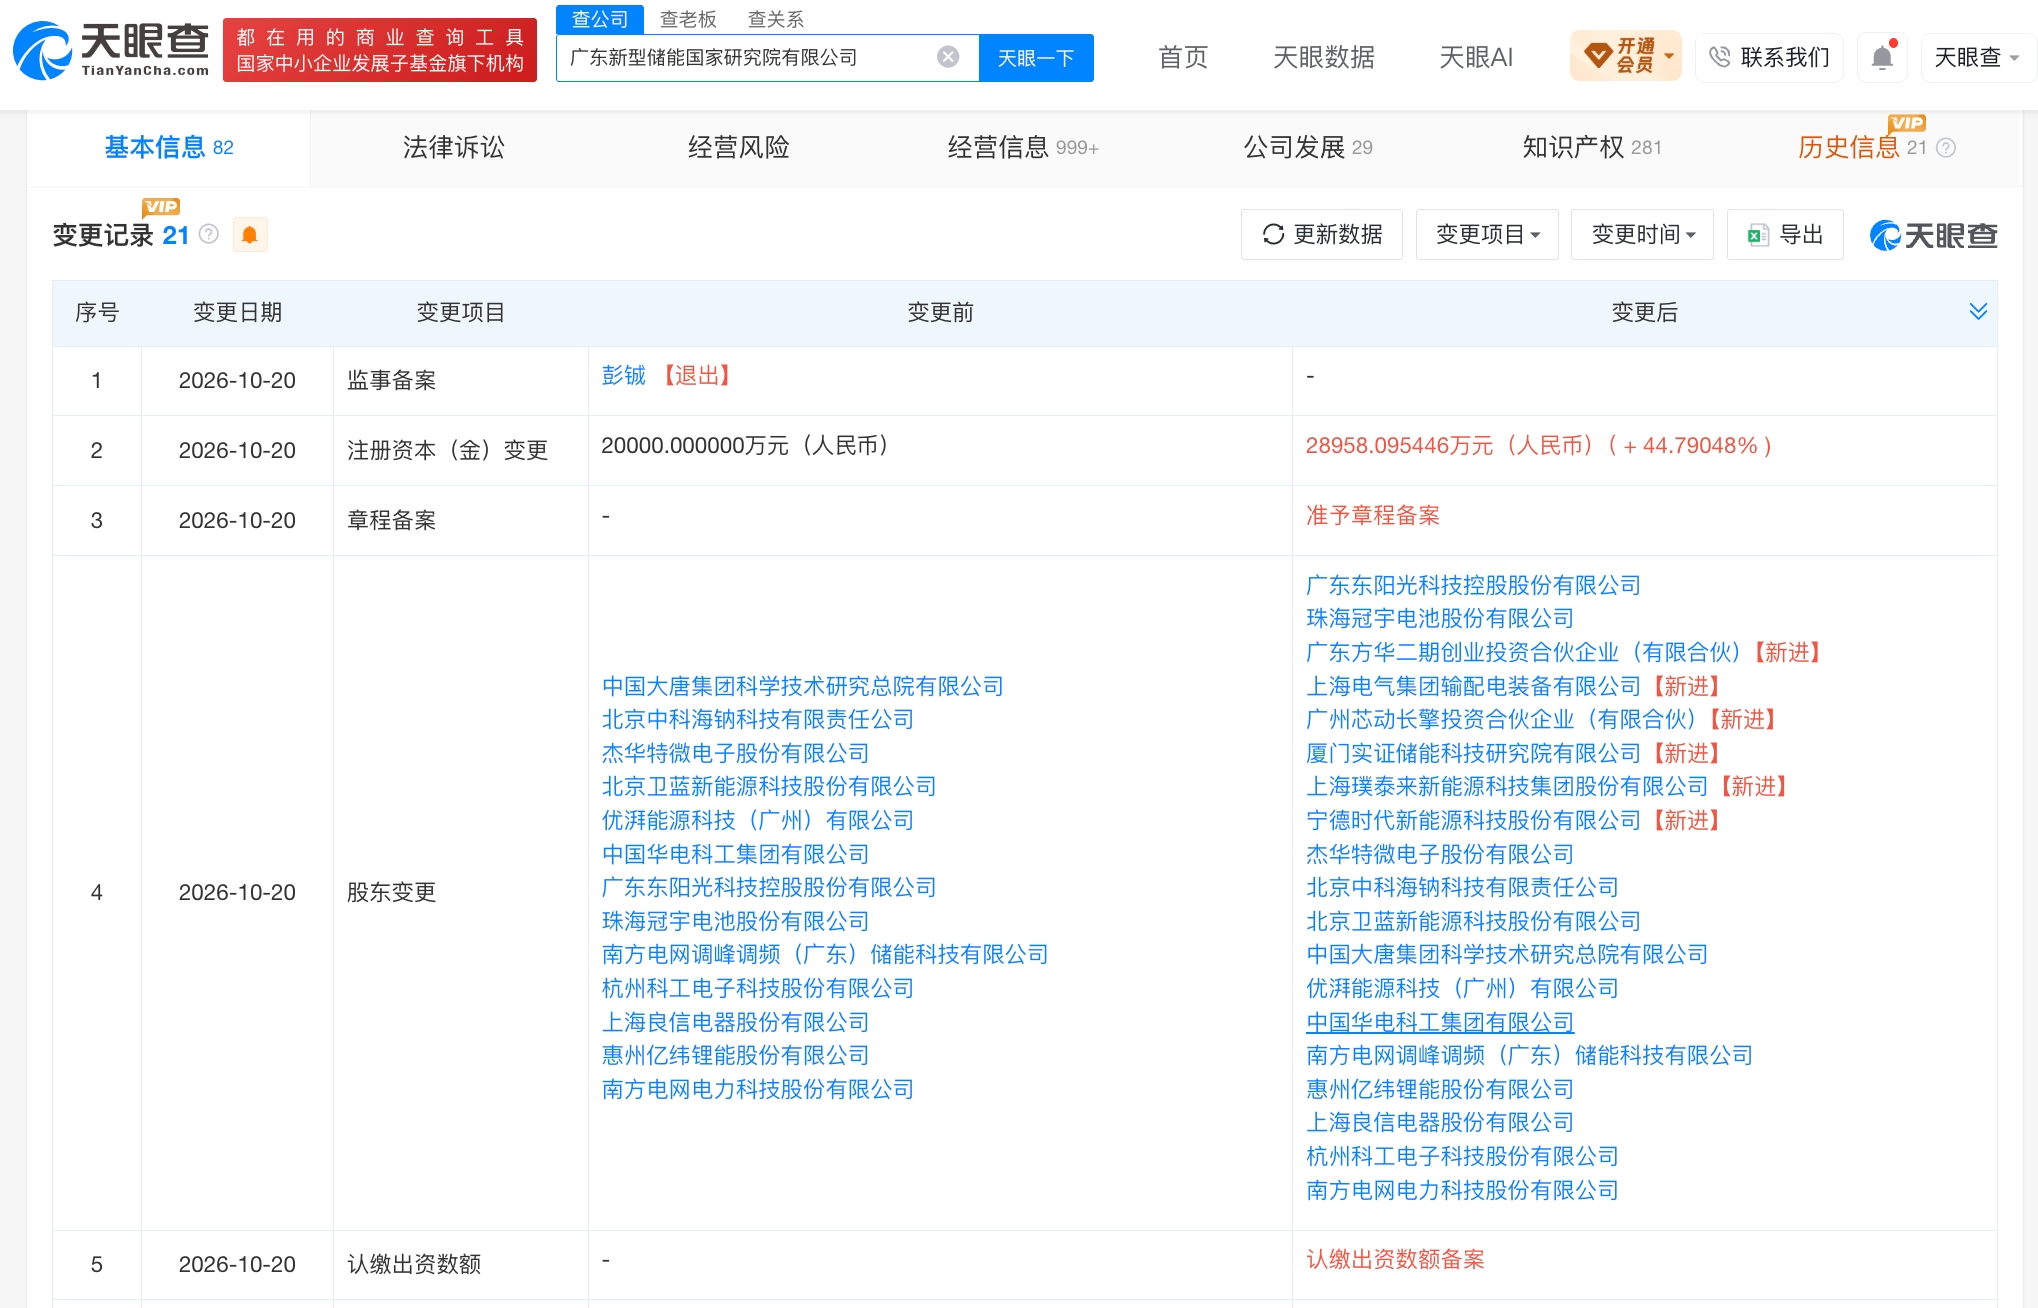The image size is (2038, 1308).
Task: Expand the table with the double chevron
Action: [1978, 311]
